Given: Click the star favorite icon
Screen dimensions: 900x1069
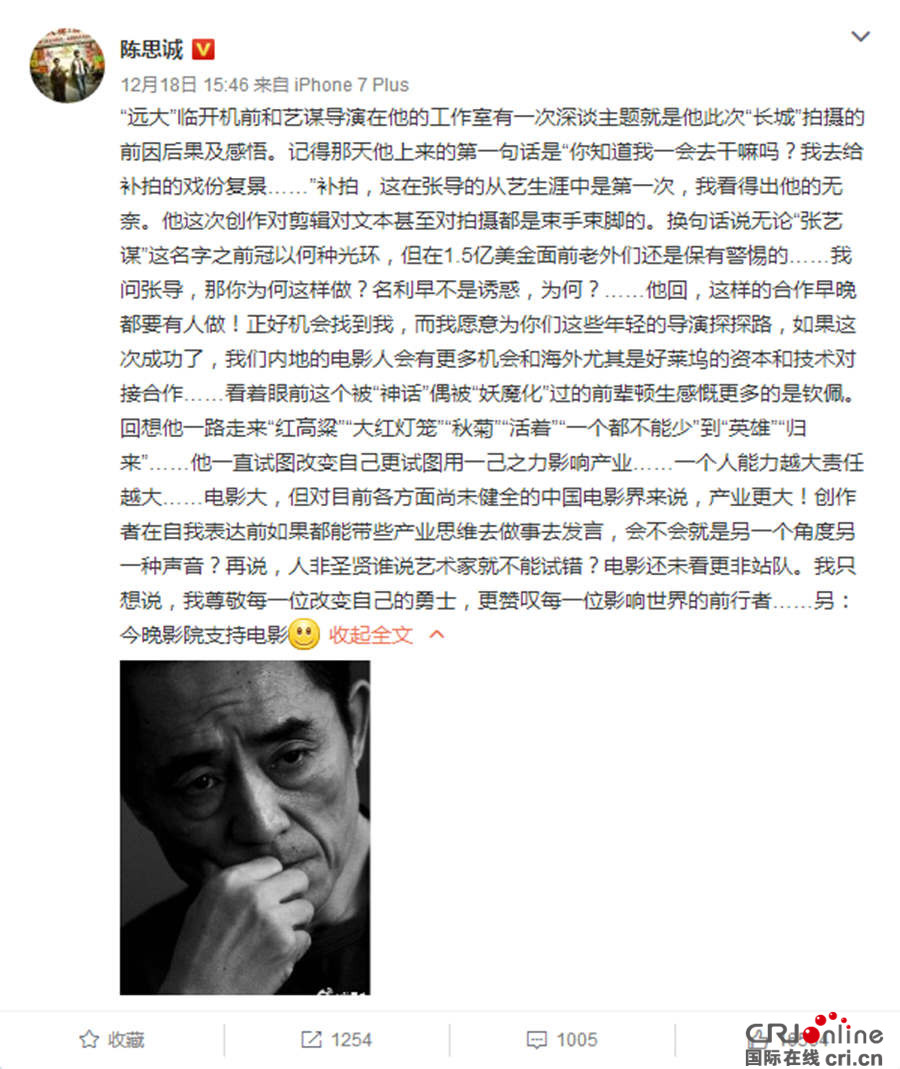Looking at the screenshot, I should [89, 1039].
